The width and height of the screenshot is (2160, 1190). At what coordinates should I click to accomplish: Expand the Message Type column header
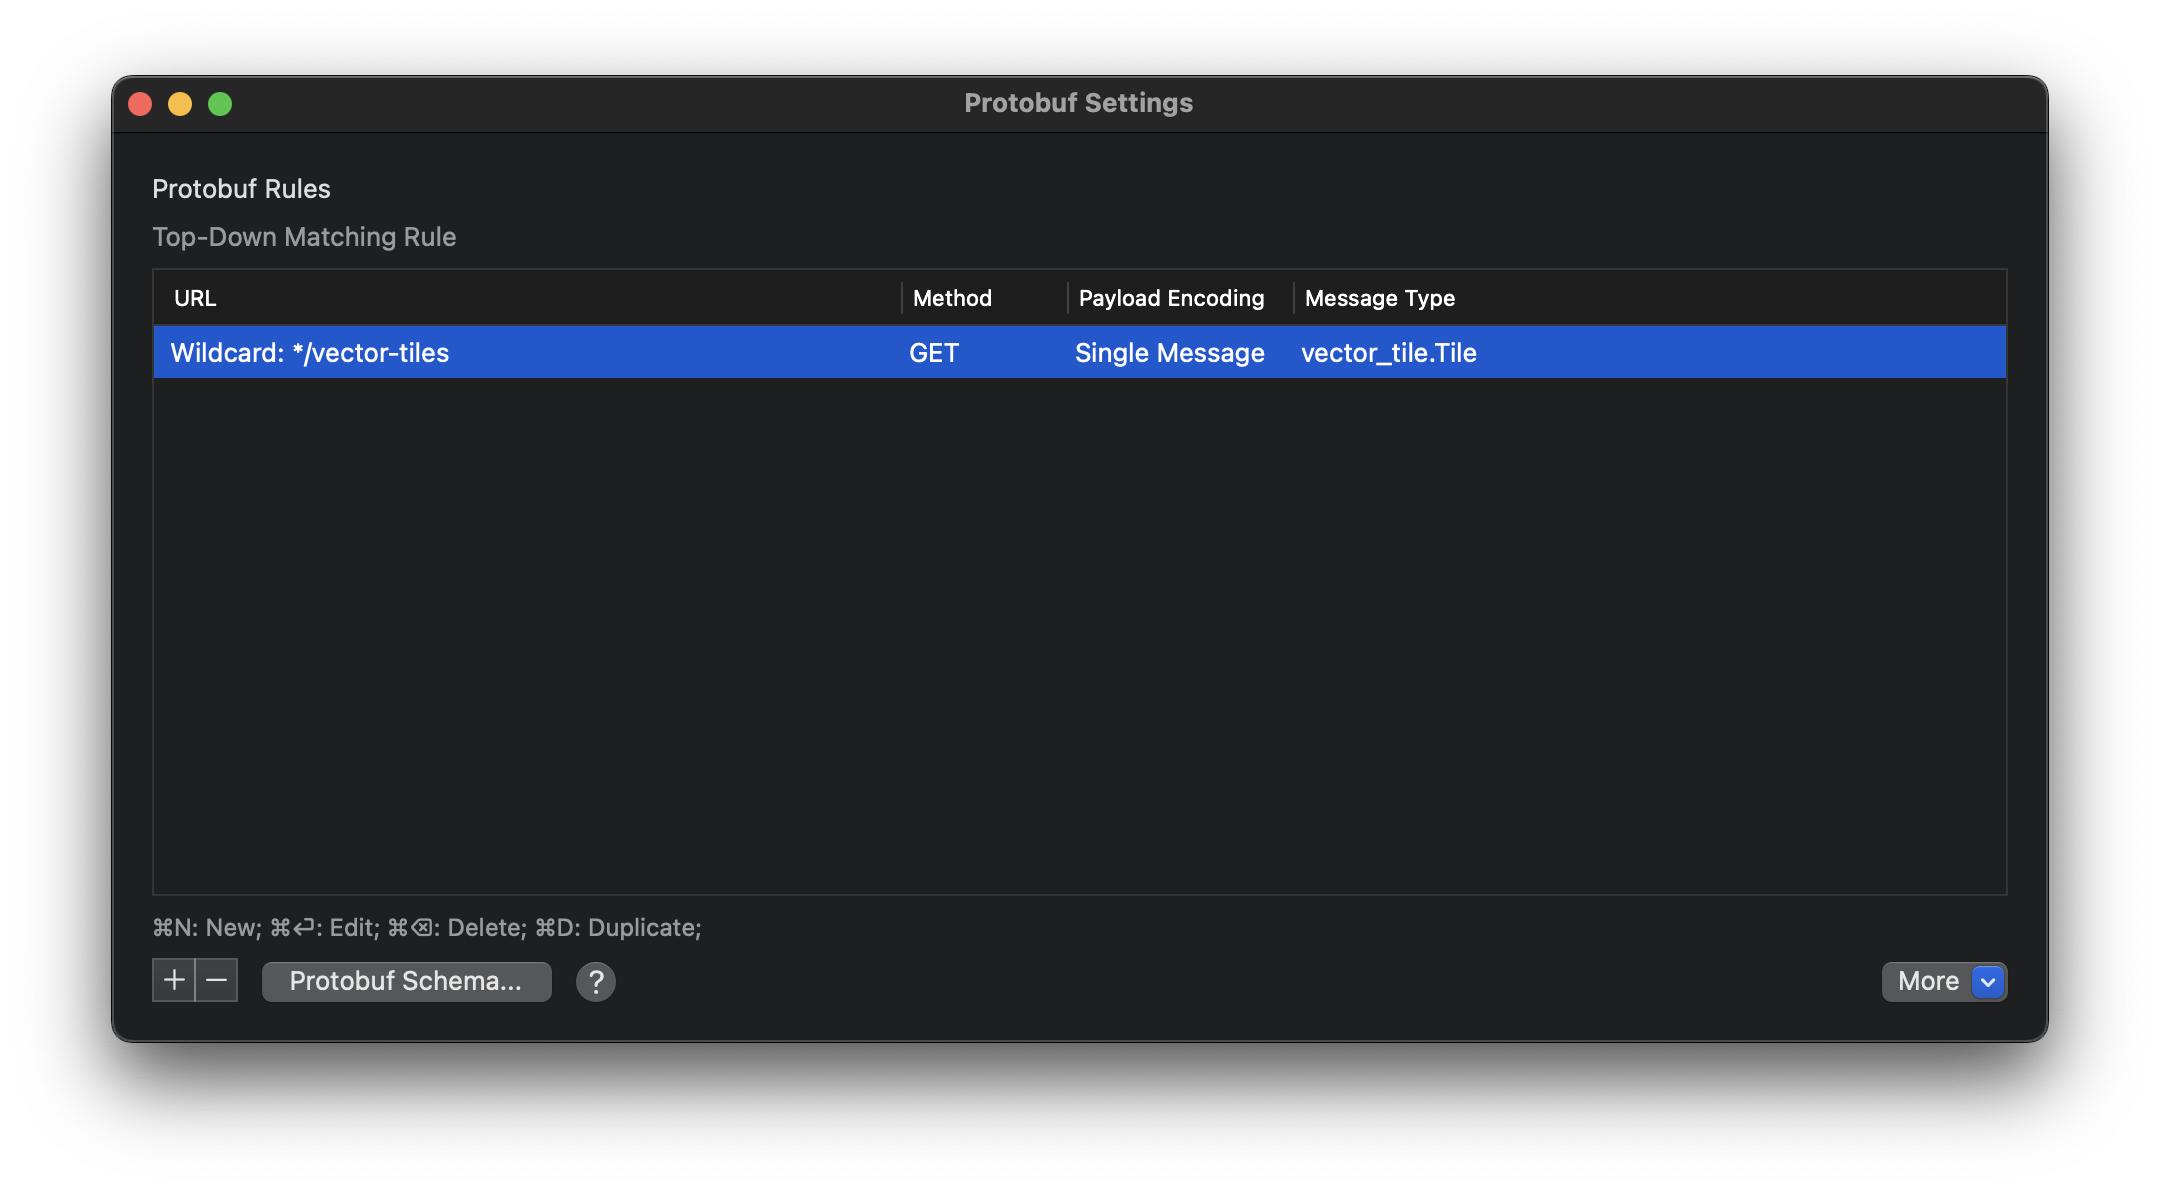point(1378,298)
